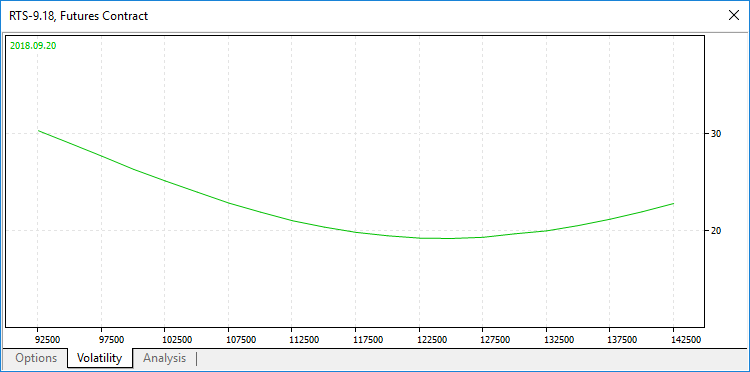
Task: Click the 20 volatility scale value
Action: (x=716, y=230)
